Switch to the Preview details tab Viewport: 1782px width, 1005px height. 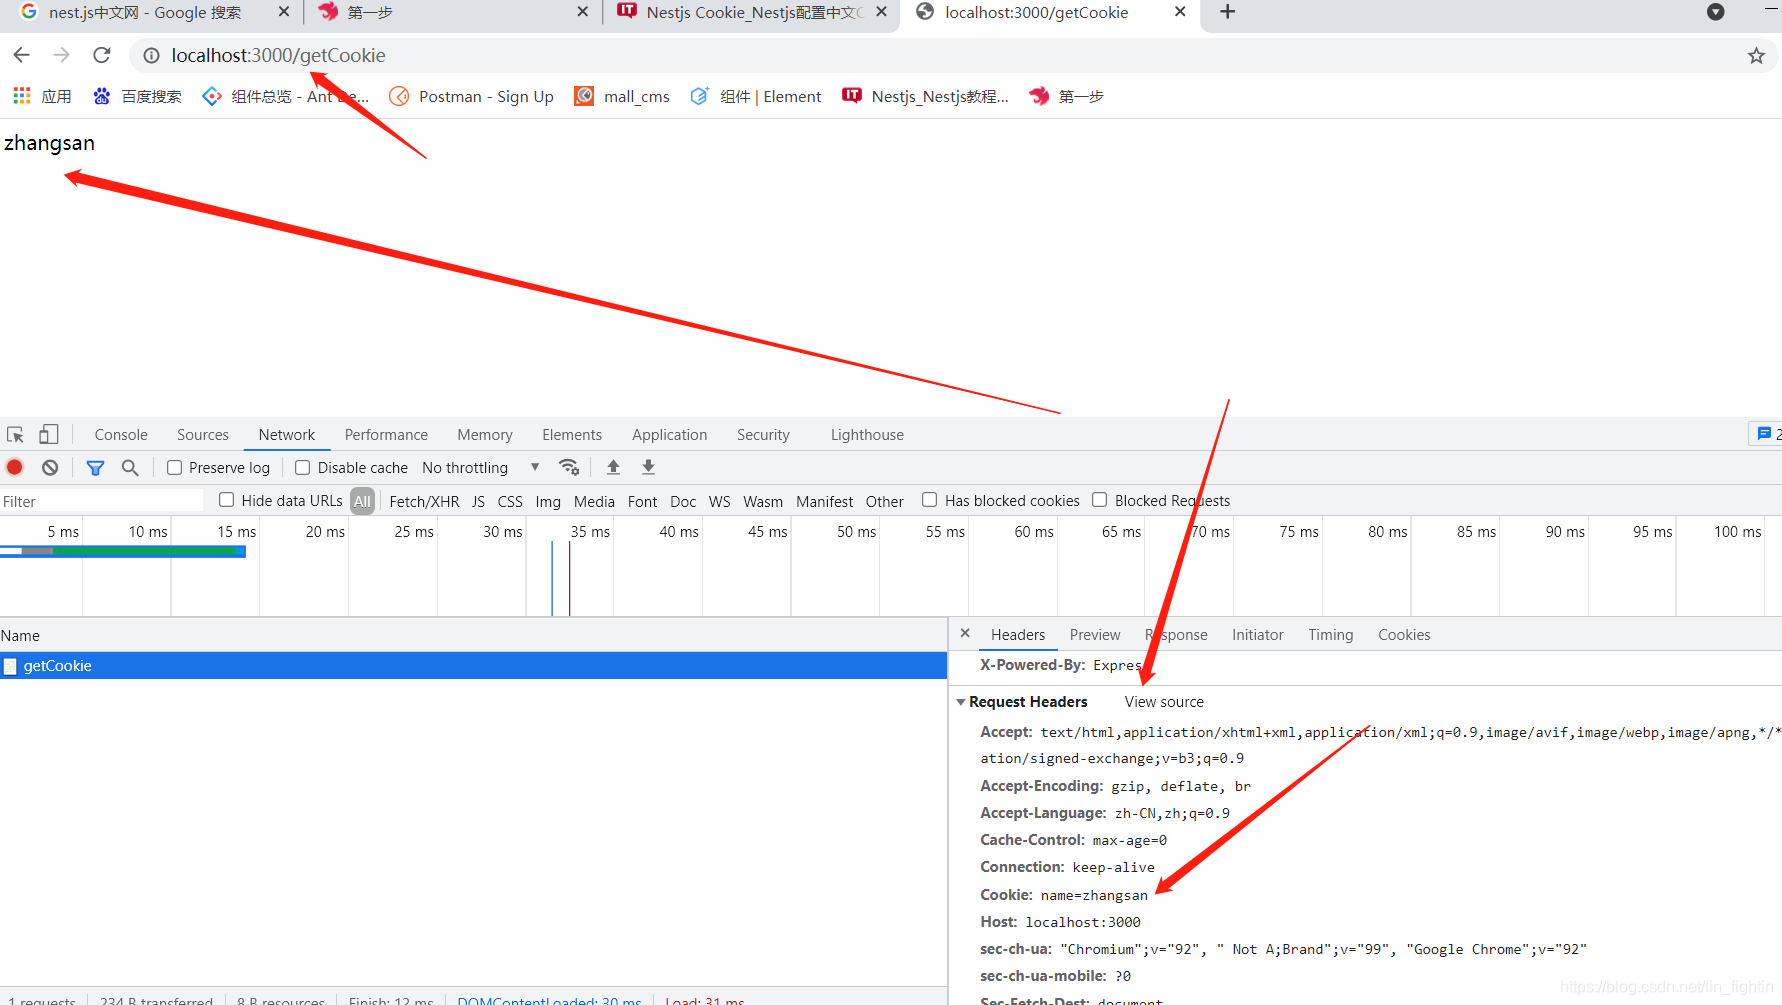pyautogui.click(x=1095, y=635)
